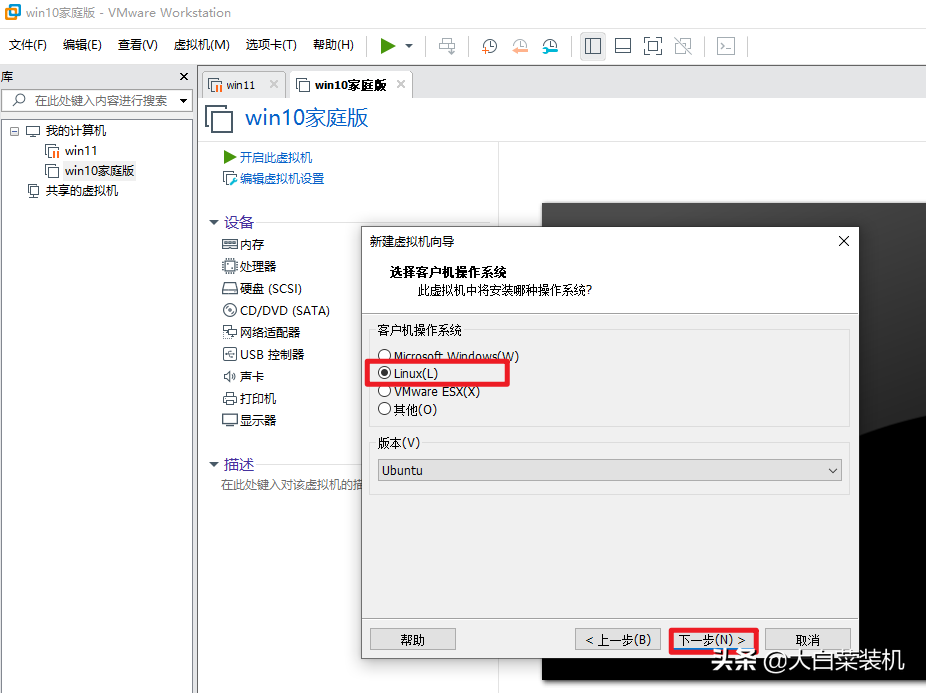Close the 新建虚拟机向导 dialog
This screenshot has width=926, height=693.
click(x=844, y=241)
